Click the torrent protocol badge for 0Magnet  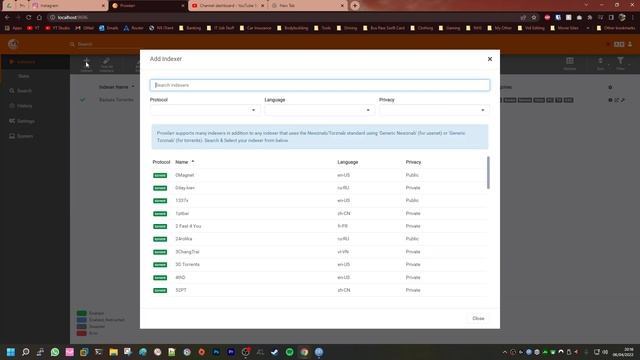[160, 175]
